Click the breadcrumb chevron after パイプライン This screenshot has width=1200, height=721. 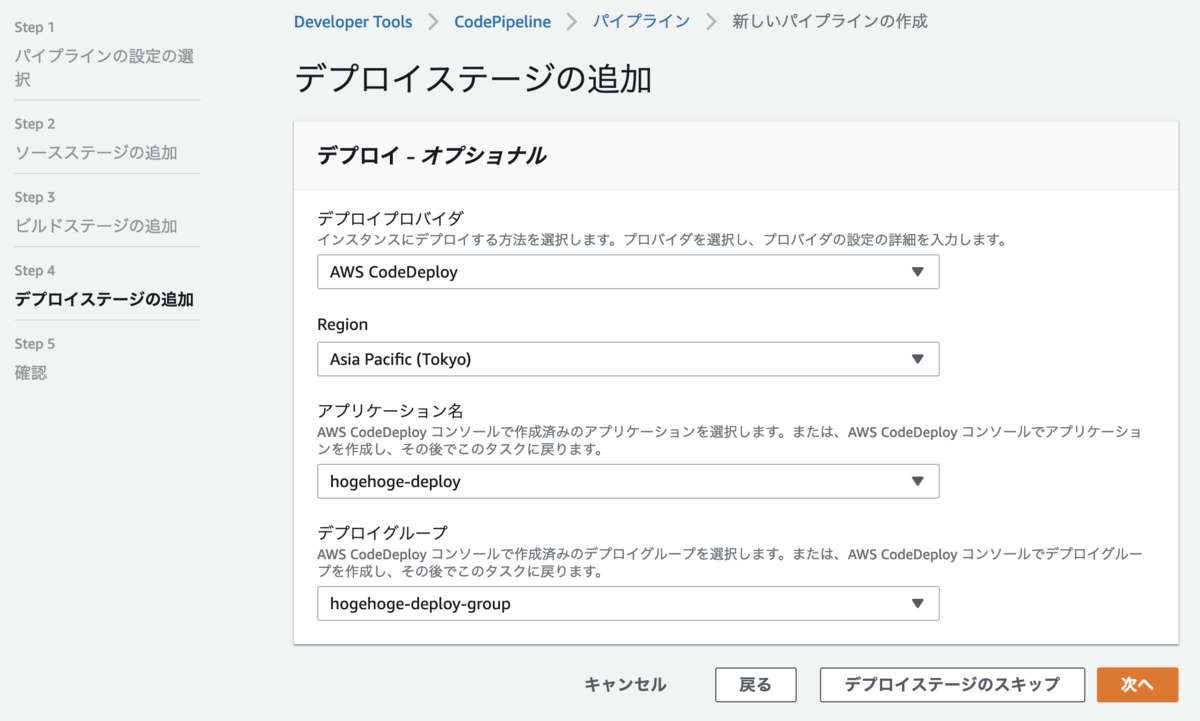pyautogui.click(x=711, y=22)
